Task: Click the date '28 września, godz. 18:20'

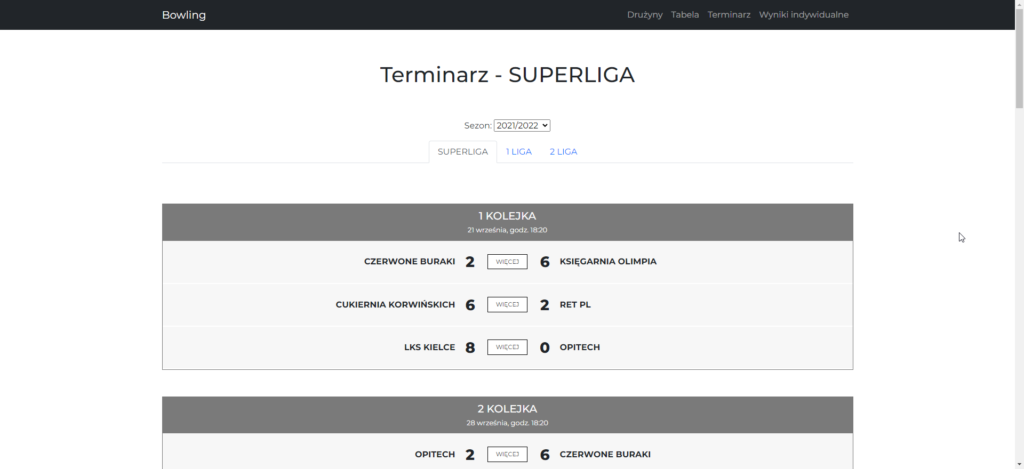Action: point(507,423)
